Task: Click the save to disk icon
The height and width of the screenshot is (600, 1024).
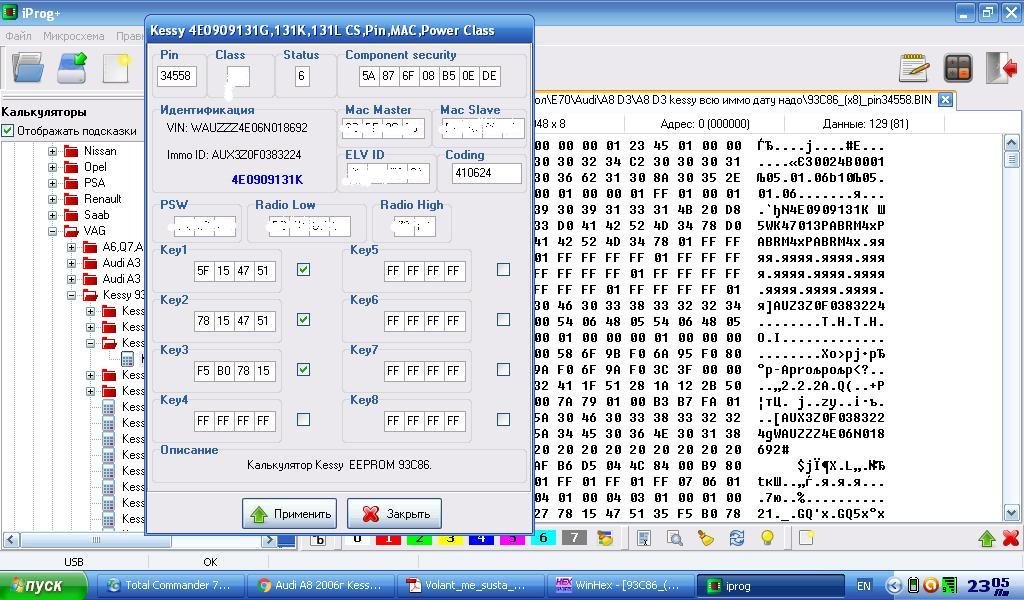Action: 72,68
